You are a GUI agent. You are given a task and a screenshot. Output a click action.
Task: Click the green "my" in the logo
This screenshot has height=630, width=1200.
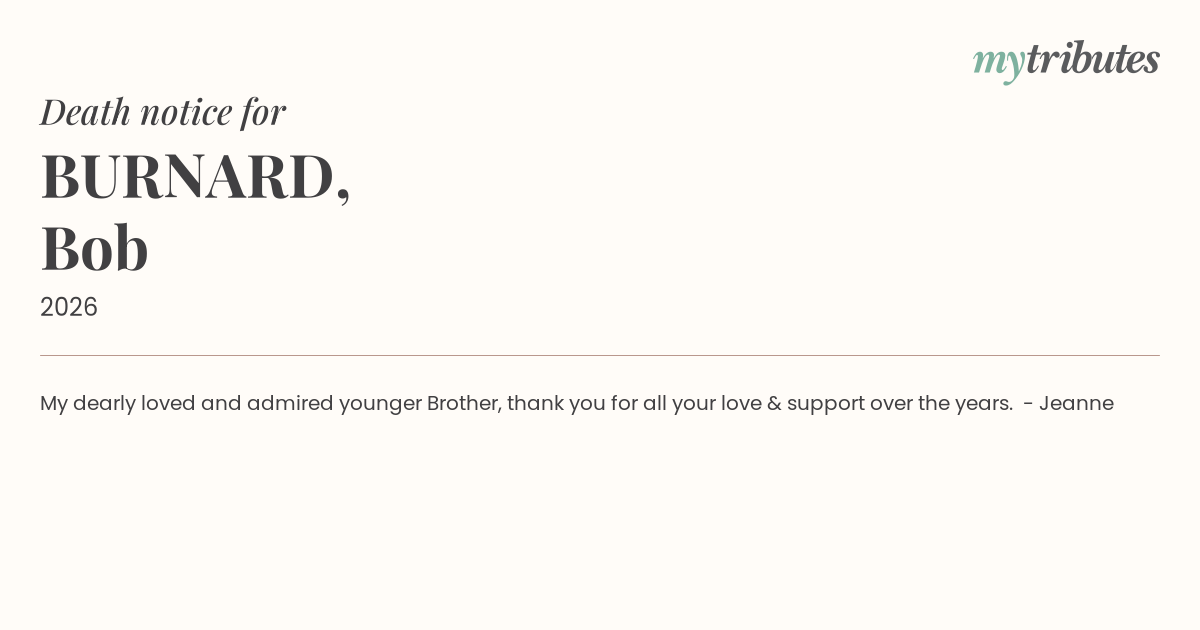(998, 62)
